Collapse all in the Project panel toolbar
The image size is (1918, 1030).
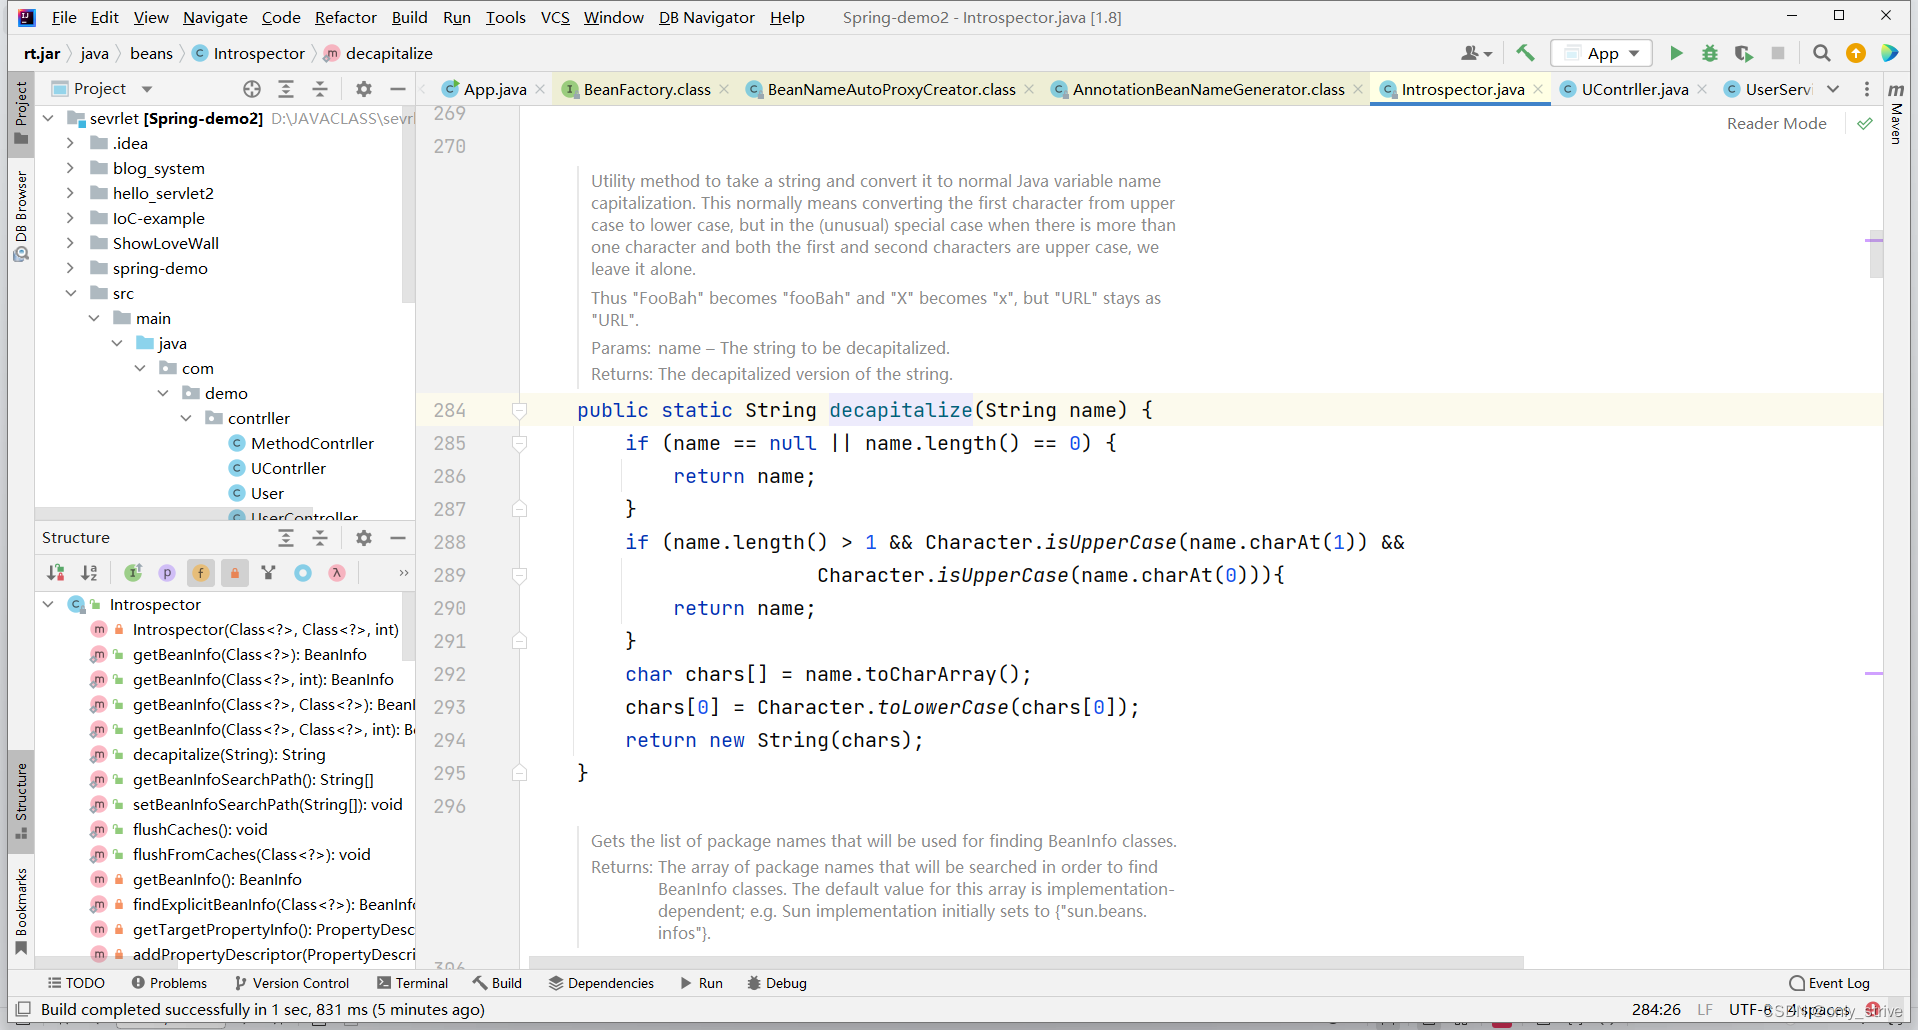tap(320, 89)
